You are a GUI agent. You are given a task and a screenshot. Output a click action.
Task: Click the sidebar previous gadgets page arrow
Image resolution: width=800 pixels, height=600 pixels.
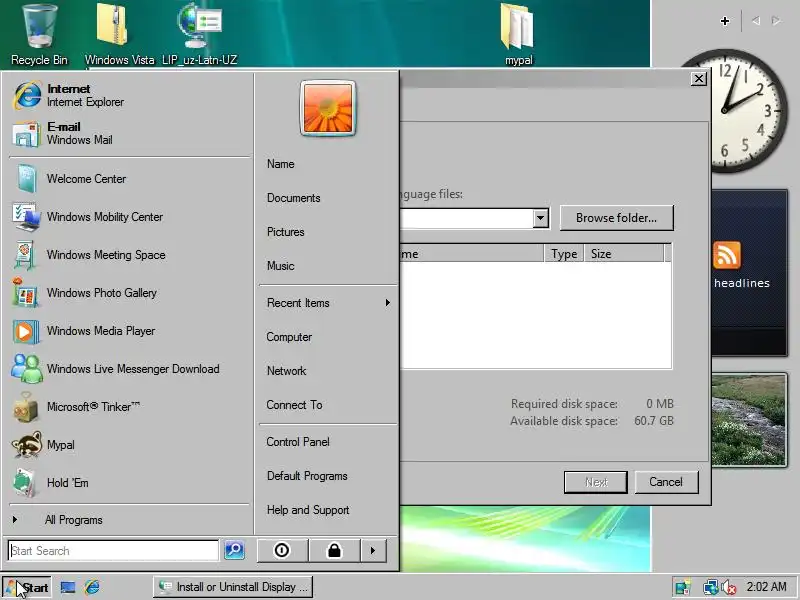click(756, 21)
